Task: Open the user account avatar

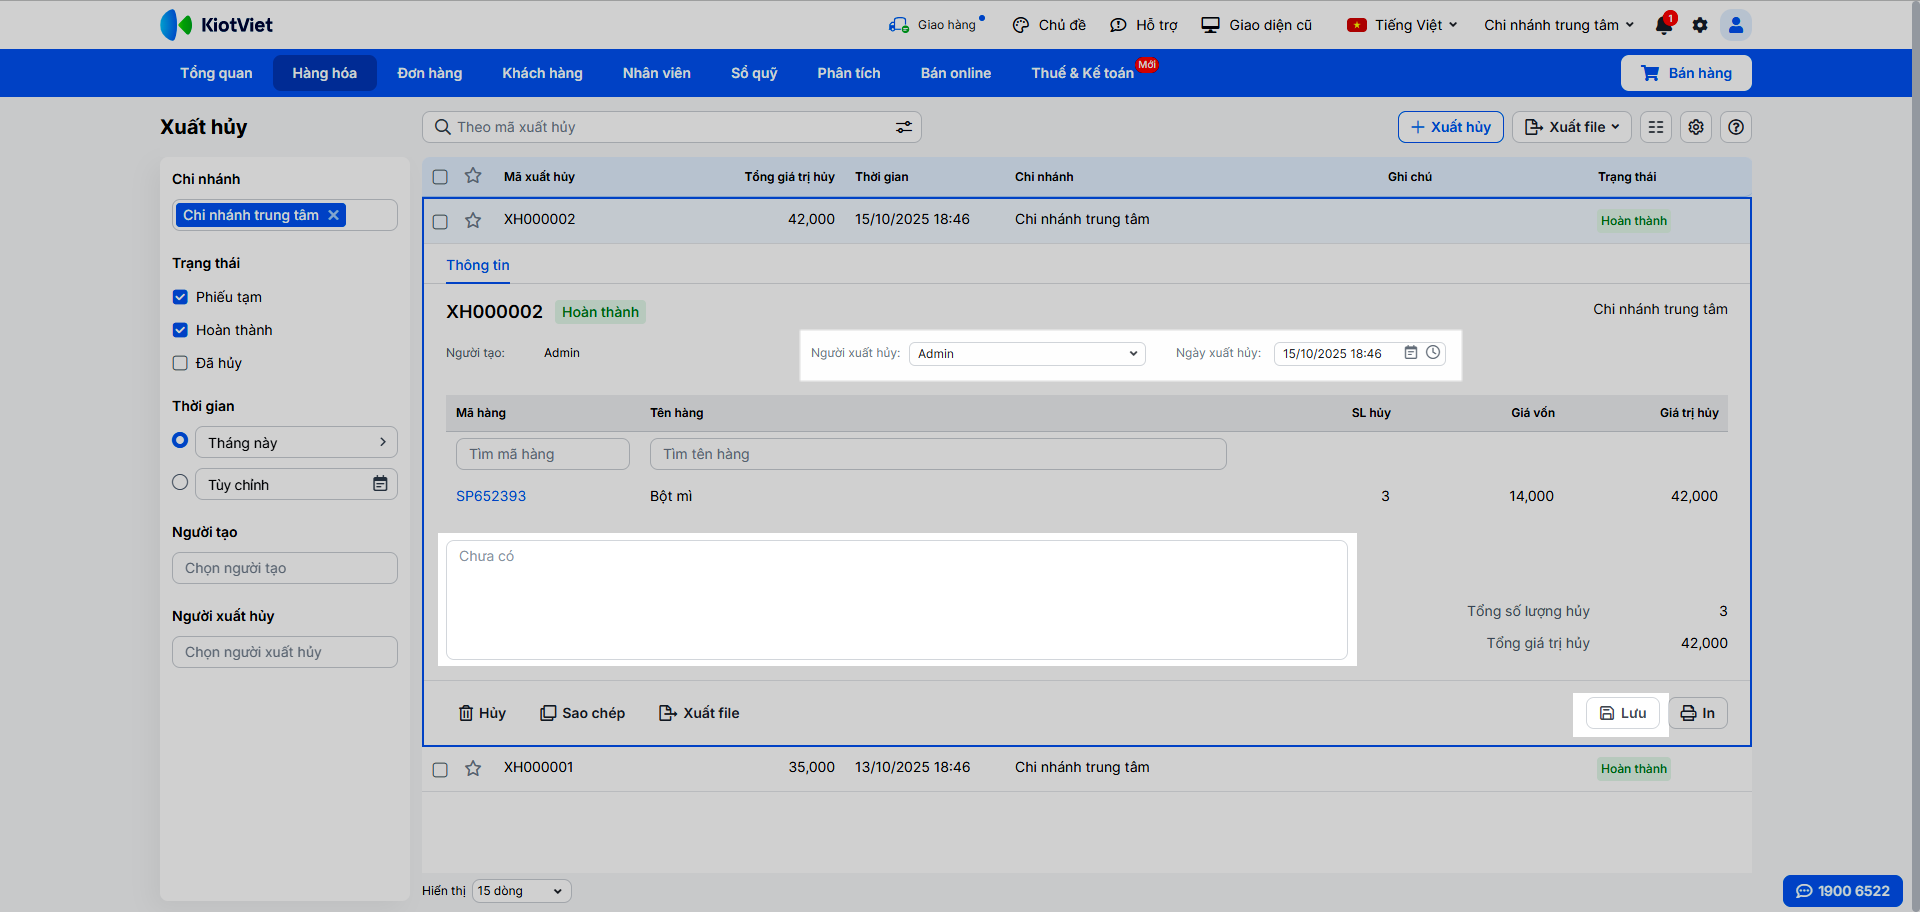Action: (1736, 25)
